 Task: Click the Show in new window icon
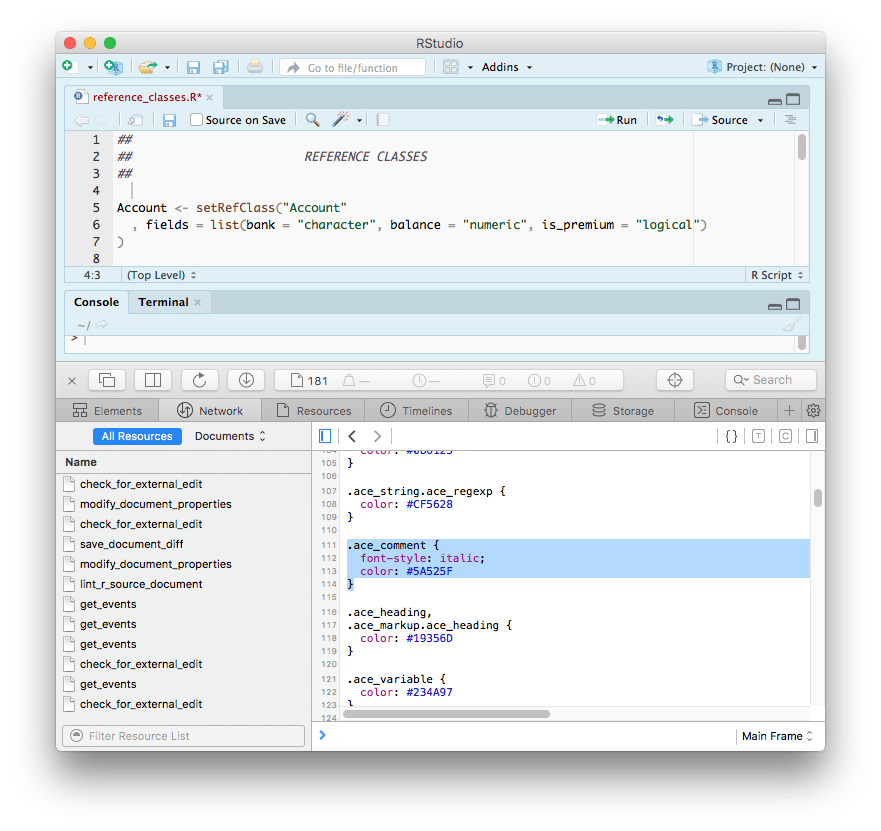point(135,120)
